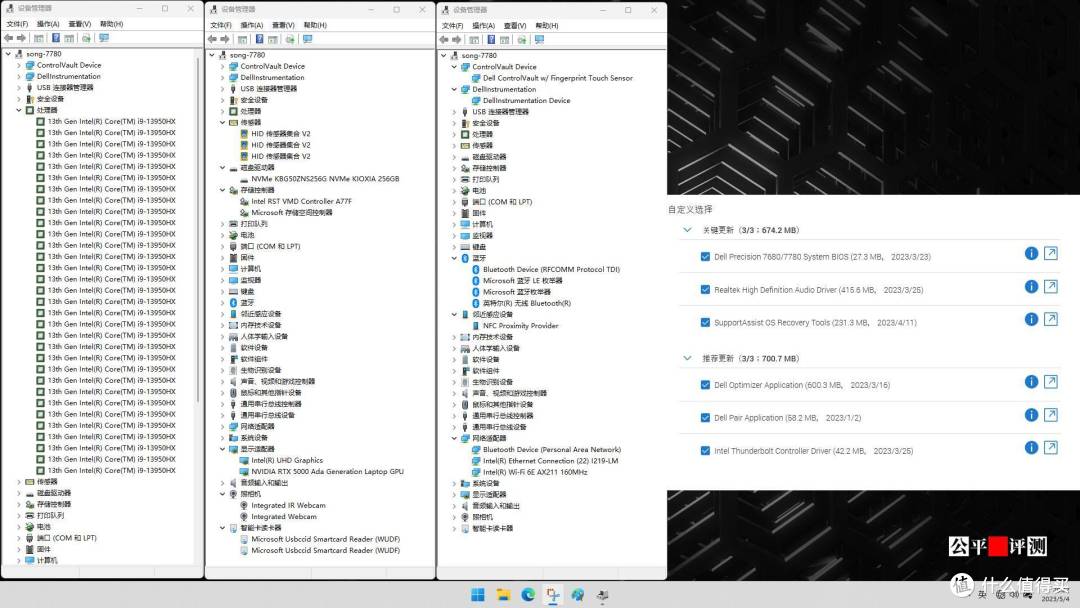
Task: Click the Help question mark toolbar icon
Action: click(56, 39)
